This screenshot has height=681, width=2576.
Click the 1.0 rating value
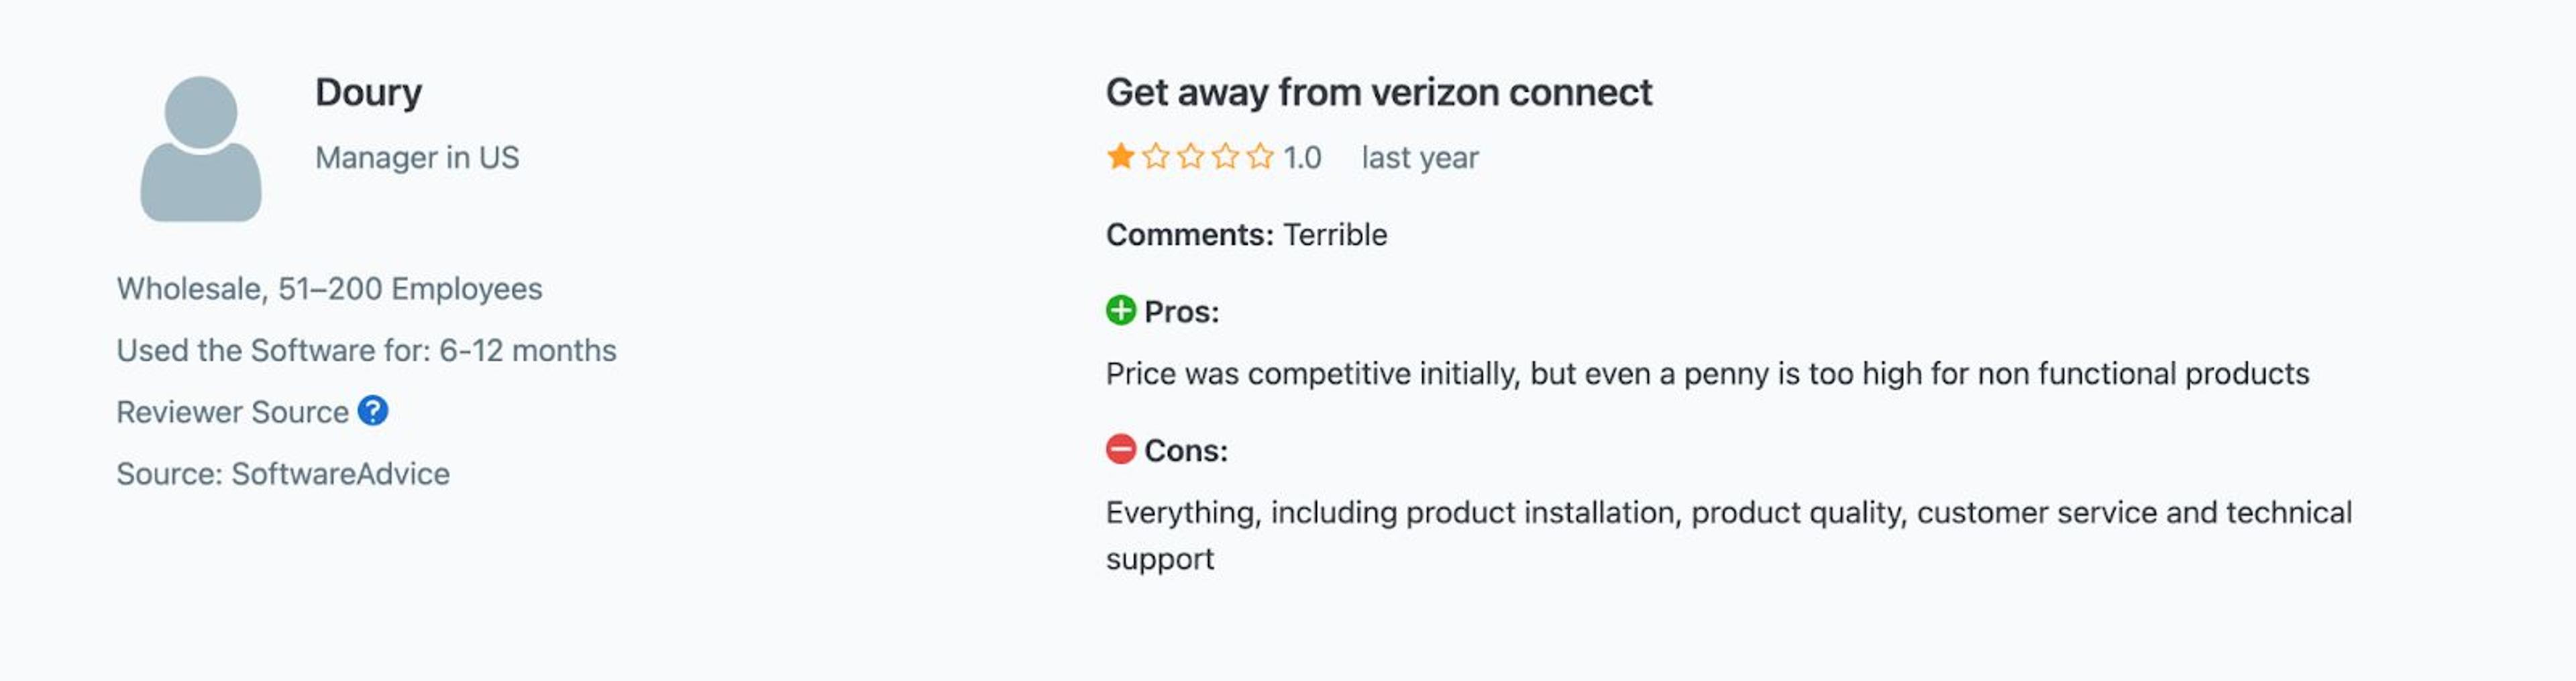pos(1302,156)
